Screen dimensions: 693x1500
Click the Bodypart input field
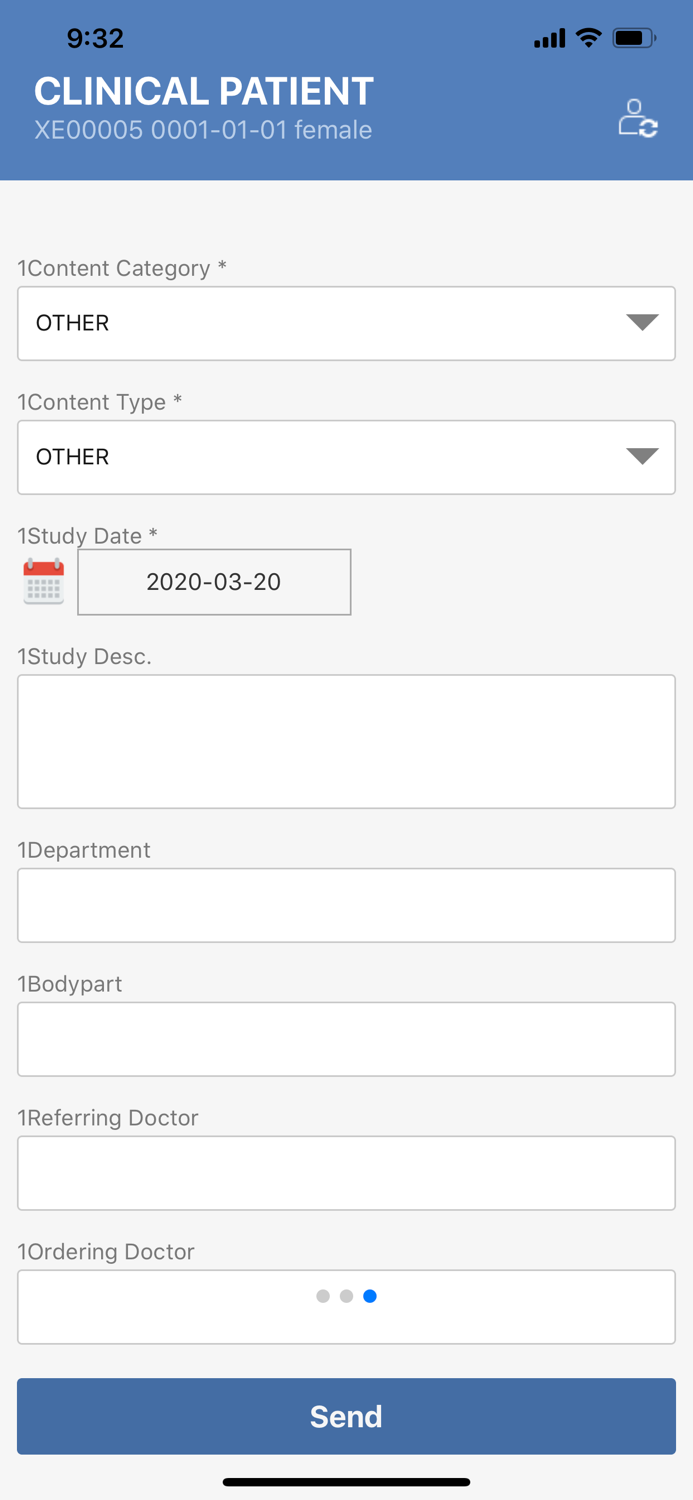click(346, 1039)
